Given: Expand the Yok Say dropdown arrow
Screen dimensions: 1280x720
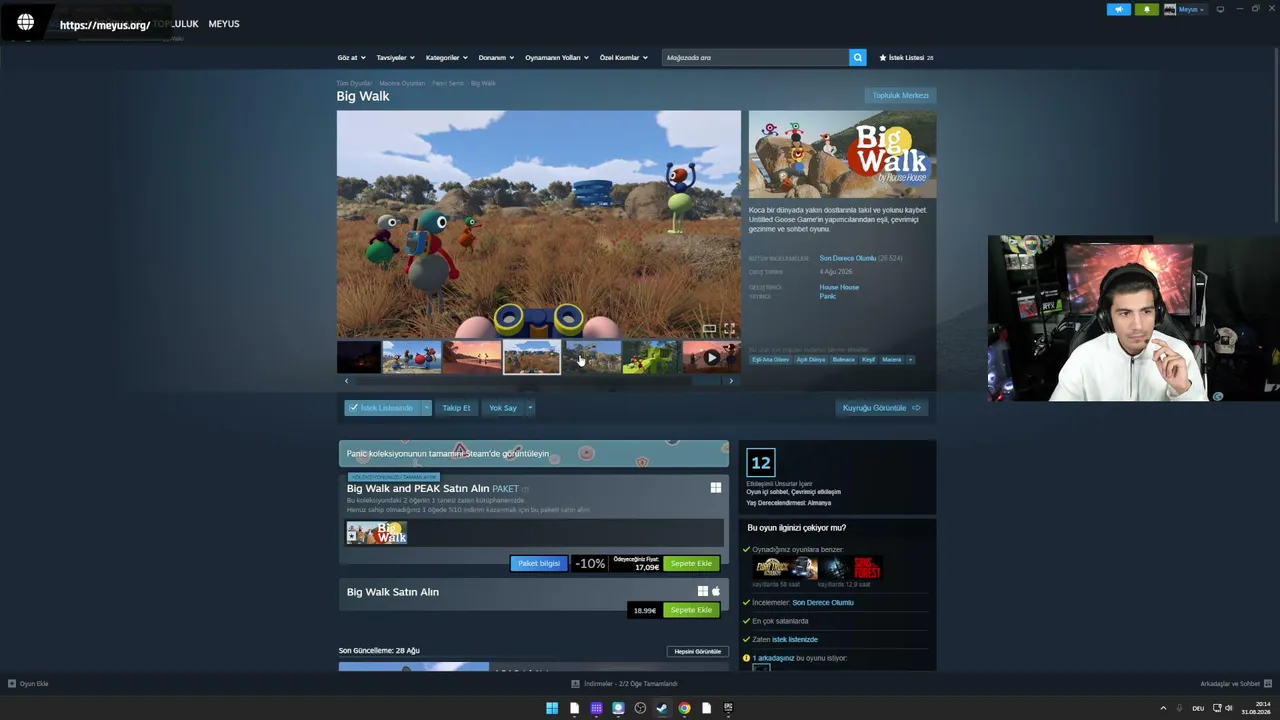Looking at the screenshot, I should pos(530,408).
